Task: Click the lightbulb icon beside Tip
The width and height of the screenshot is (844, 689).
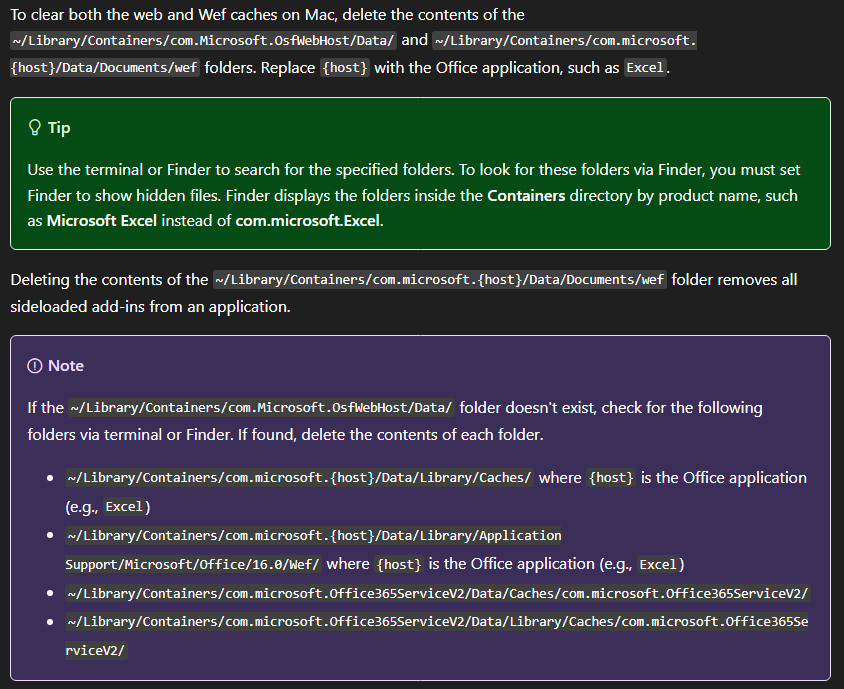Action: click(x=35, y=128)
